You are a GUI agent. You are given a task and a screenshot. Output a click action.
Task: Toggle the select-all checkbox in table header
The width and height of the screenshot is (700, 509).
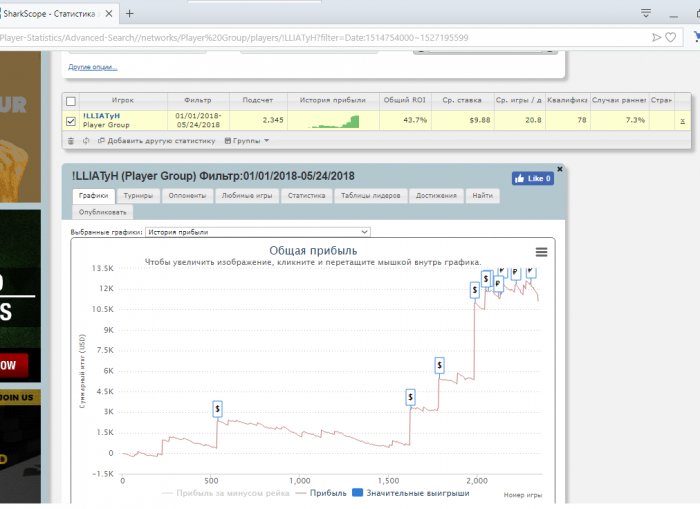click(70, 101)
